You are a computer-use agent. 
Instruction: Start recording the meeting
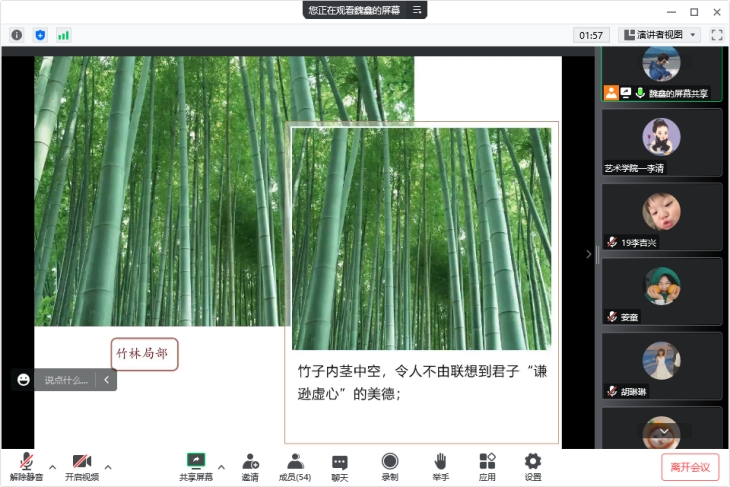coord(390,462)
